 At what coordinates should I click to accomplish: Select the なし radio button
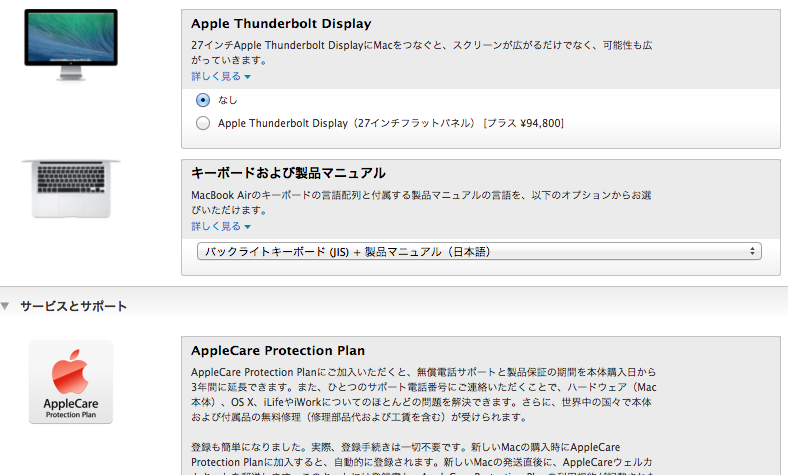coord(203,100)
